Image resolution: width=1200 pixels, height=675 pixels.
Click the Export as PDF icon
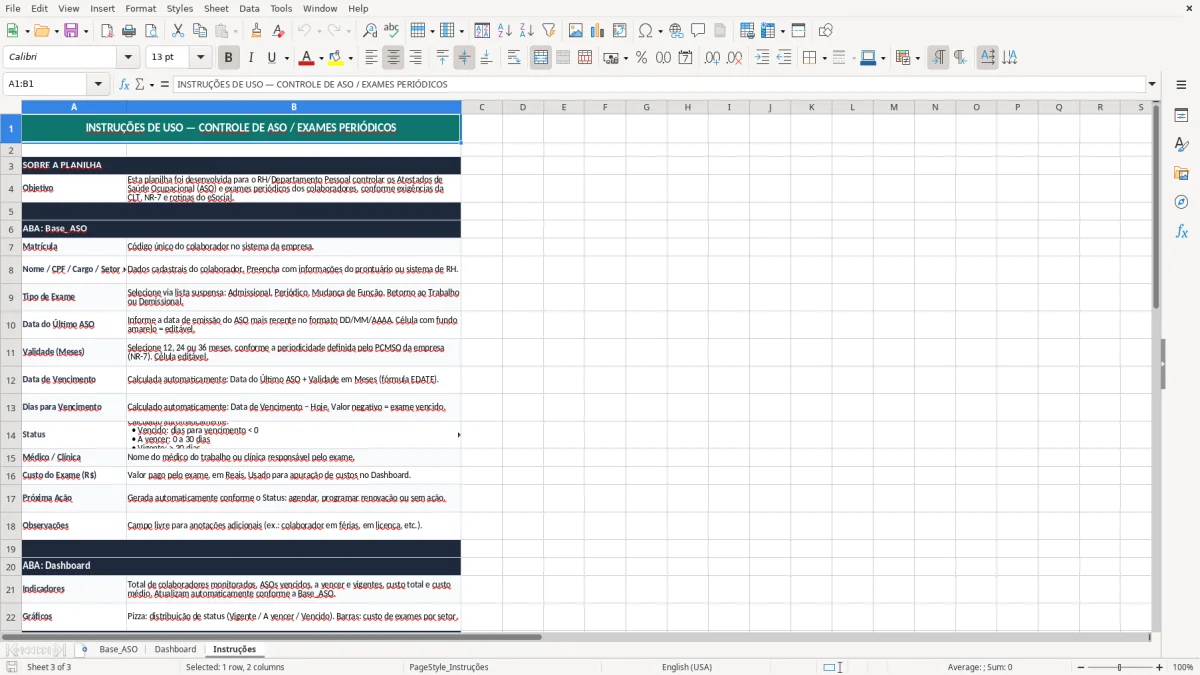click(x=107, y=31)
